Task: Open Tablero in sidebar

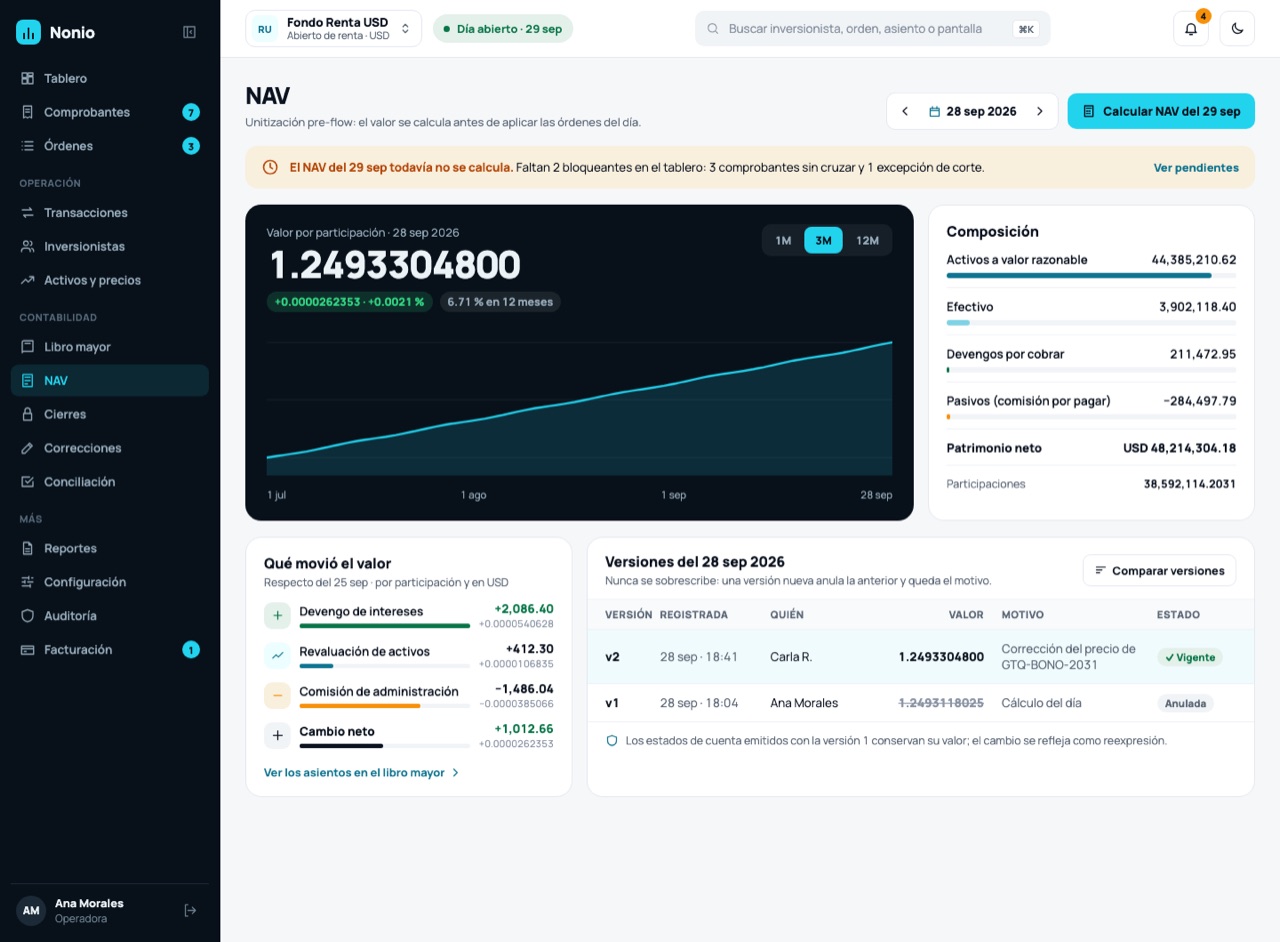Action: pos(110,78)
